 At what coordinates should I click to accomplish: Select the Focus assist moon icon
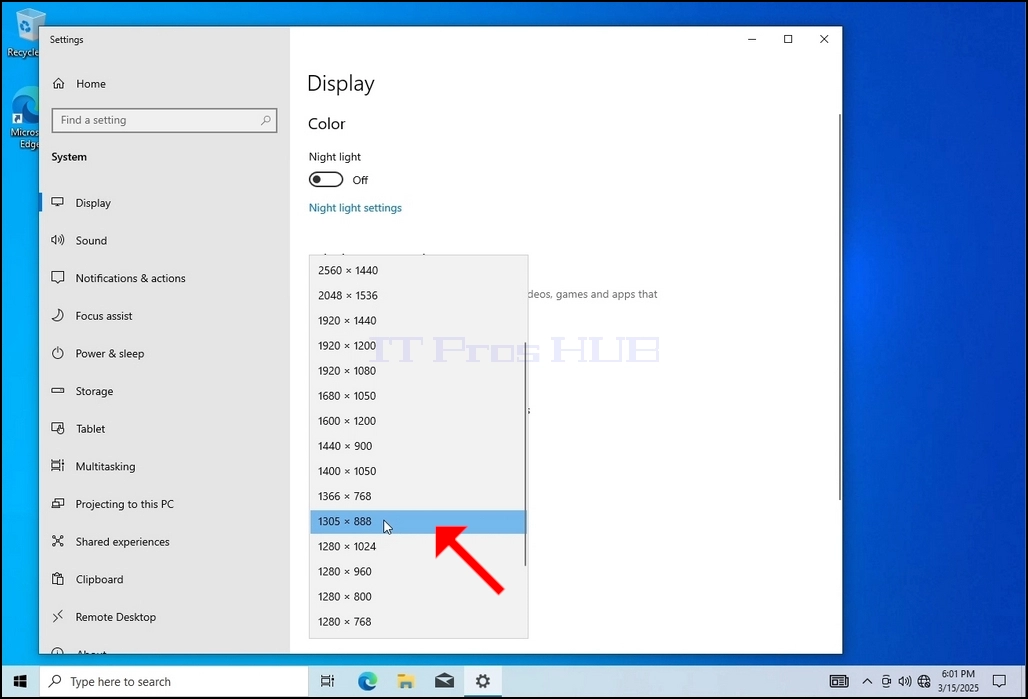coord(58,315)
